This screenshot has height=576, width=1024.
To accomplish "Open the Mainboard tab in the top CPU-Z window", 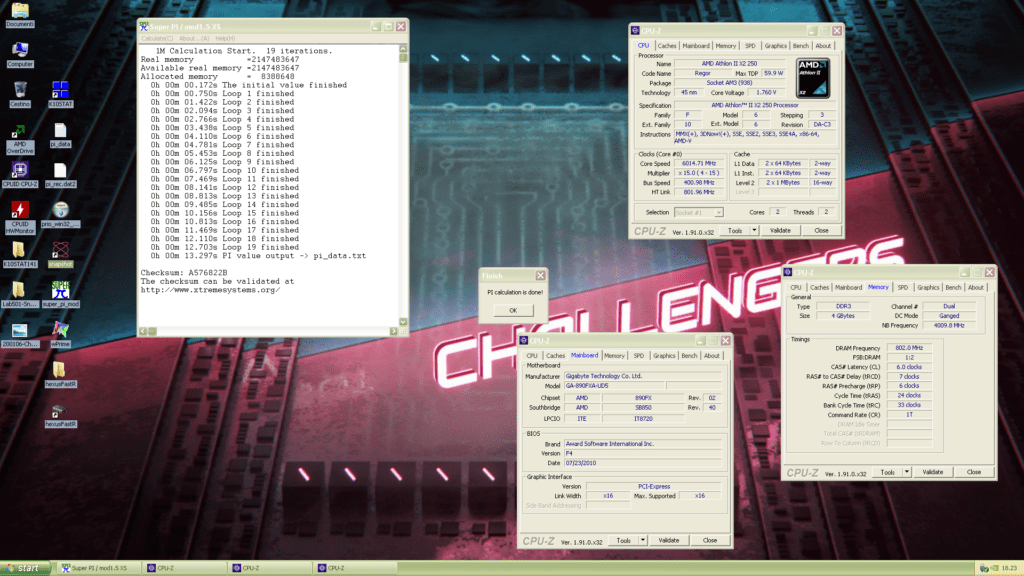I will click(696, 46).
